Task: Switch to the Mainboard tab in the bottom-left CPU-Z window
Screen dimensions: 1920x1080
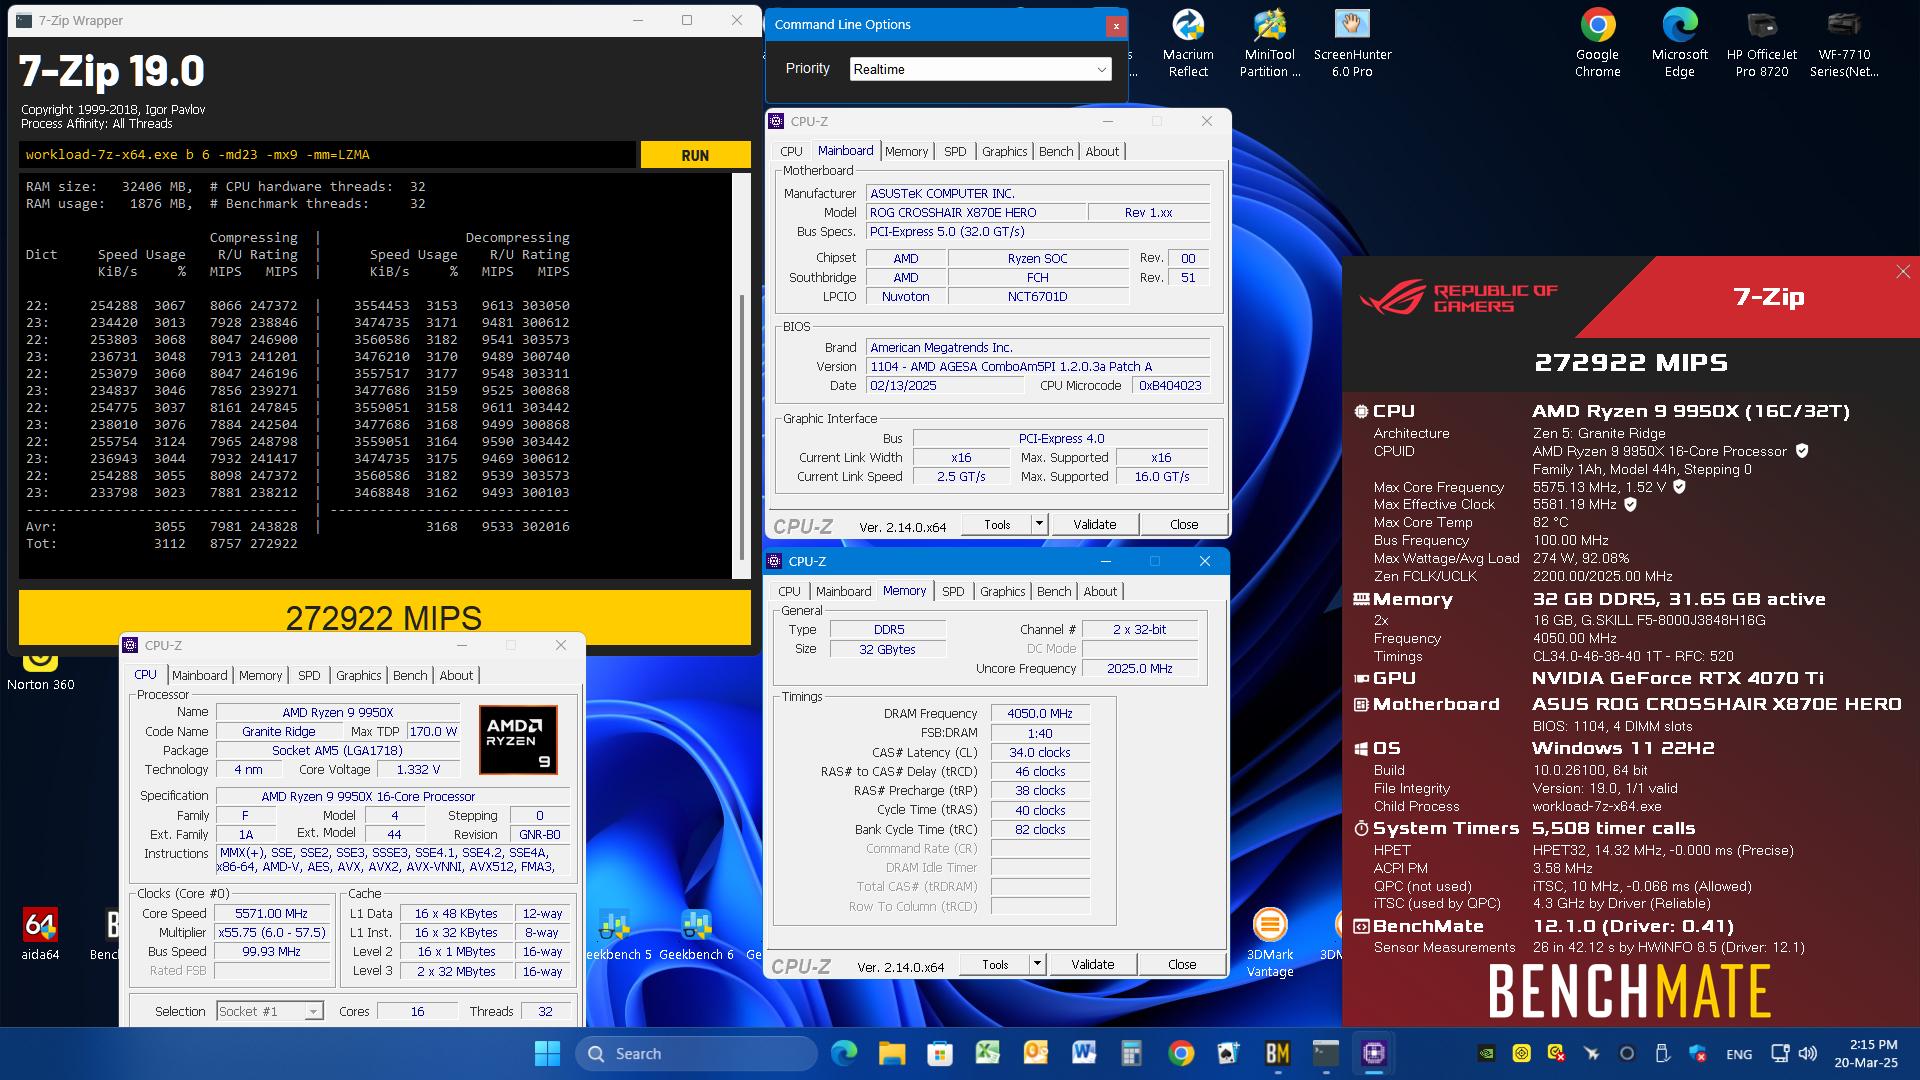Action: click(x=200, y=675)
